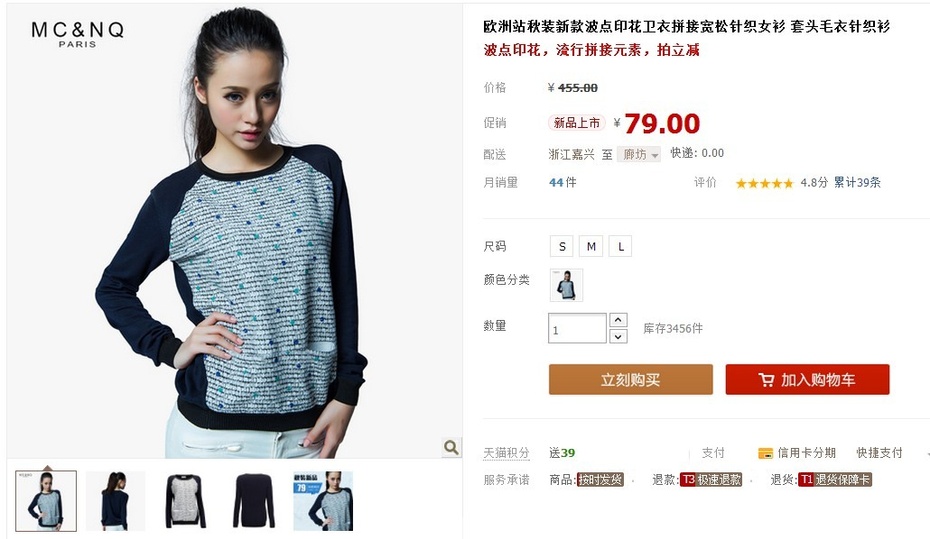Screen dimensions: 930x539
Task: Select size M option
Action: click(x=591, y=246)
